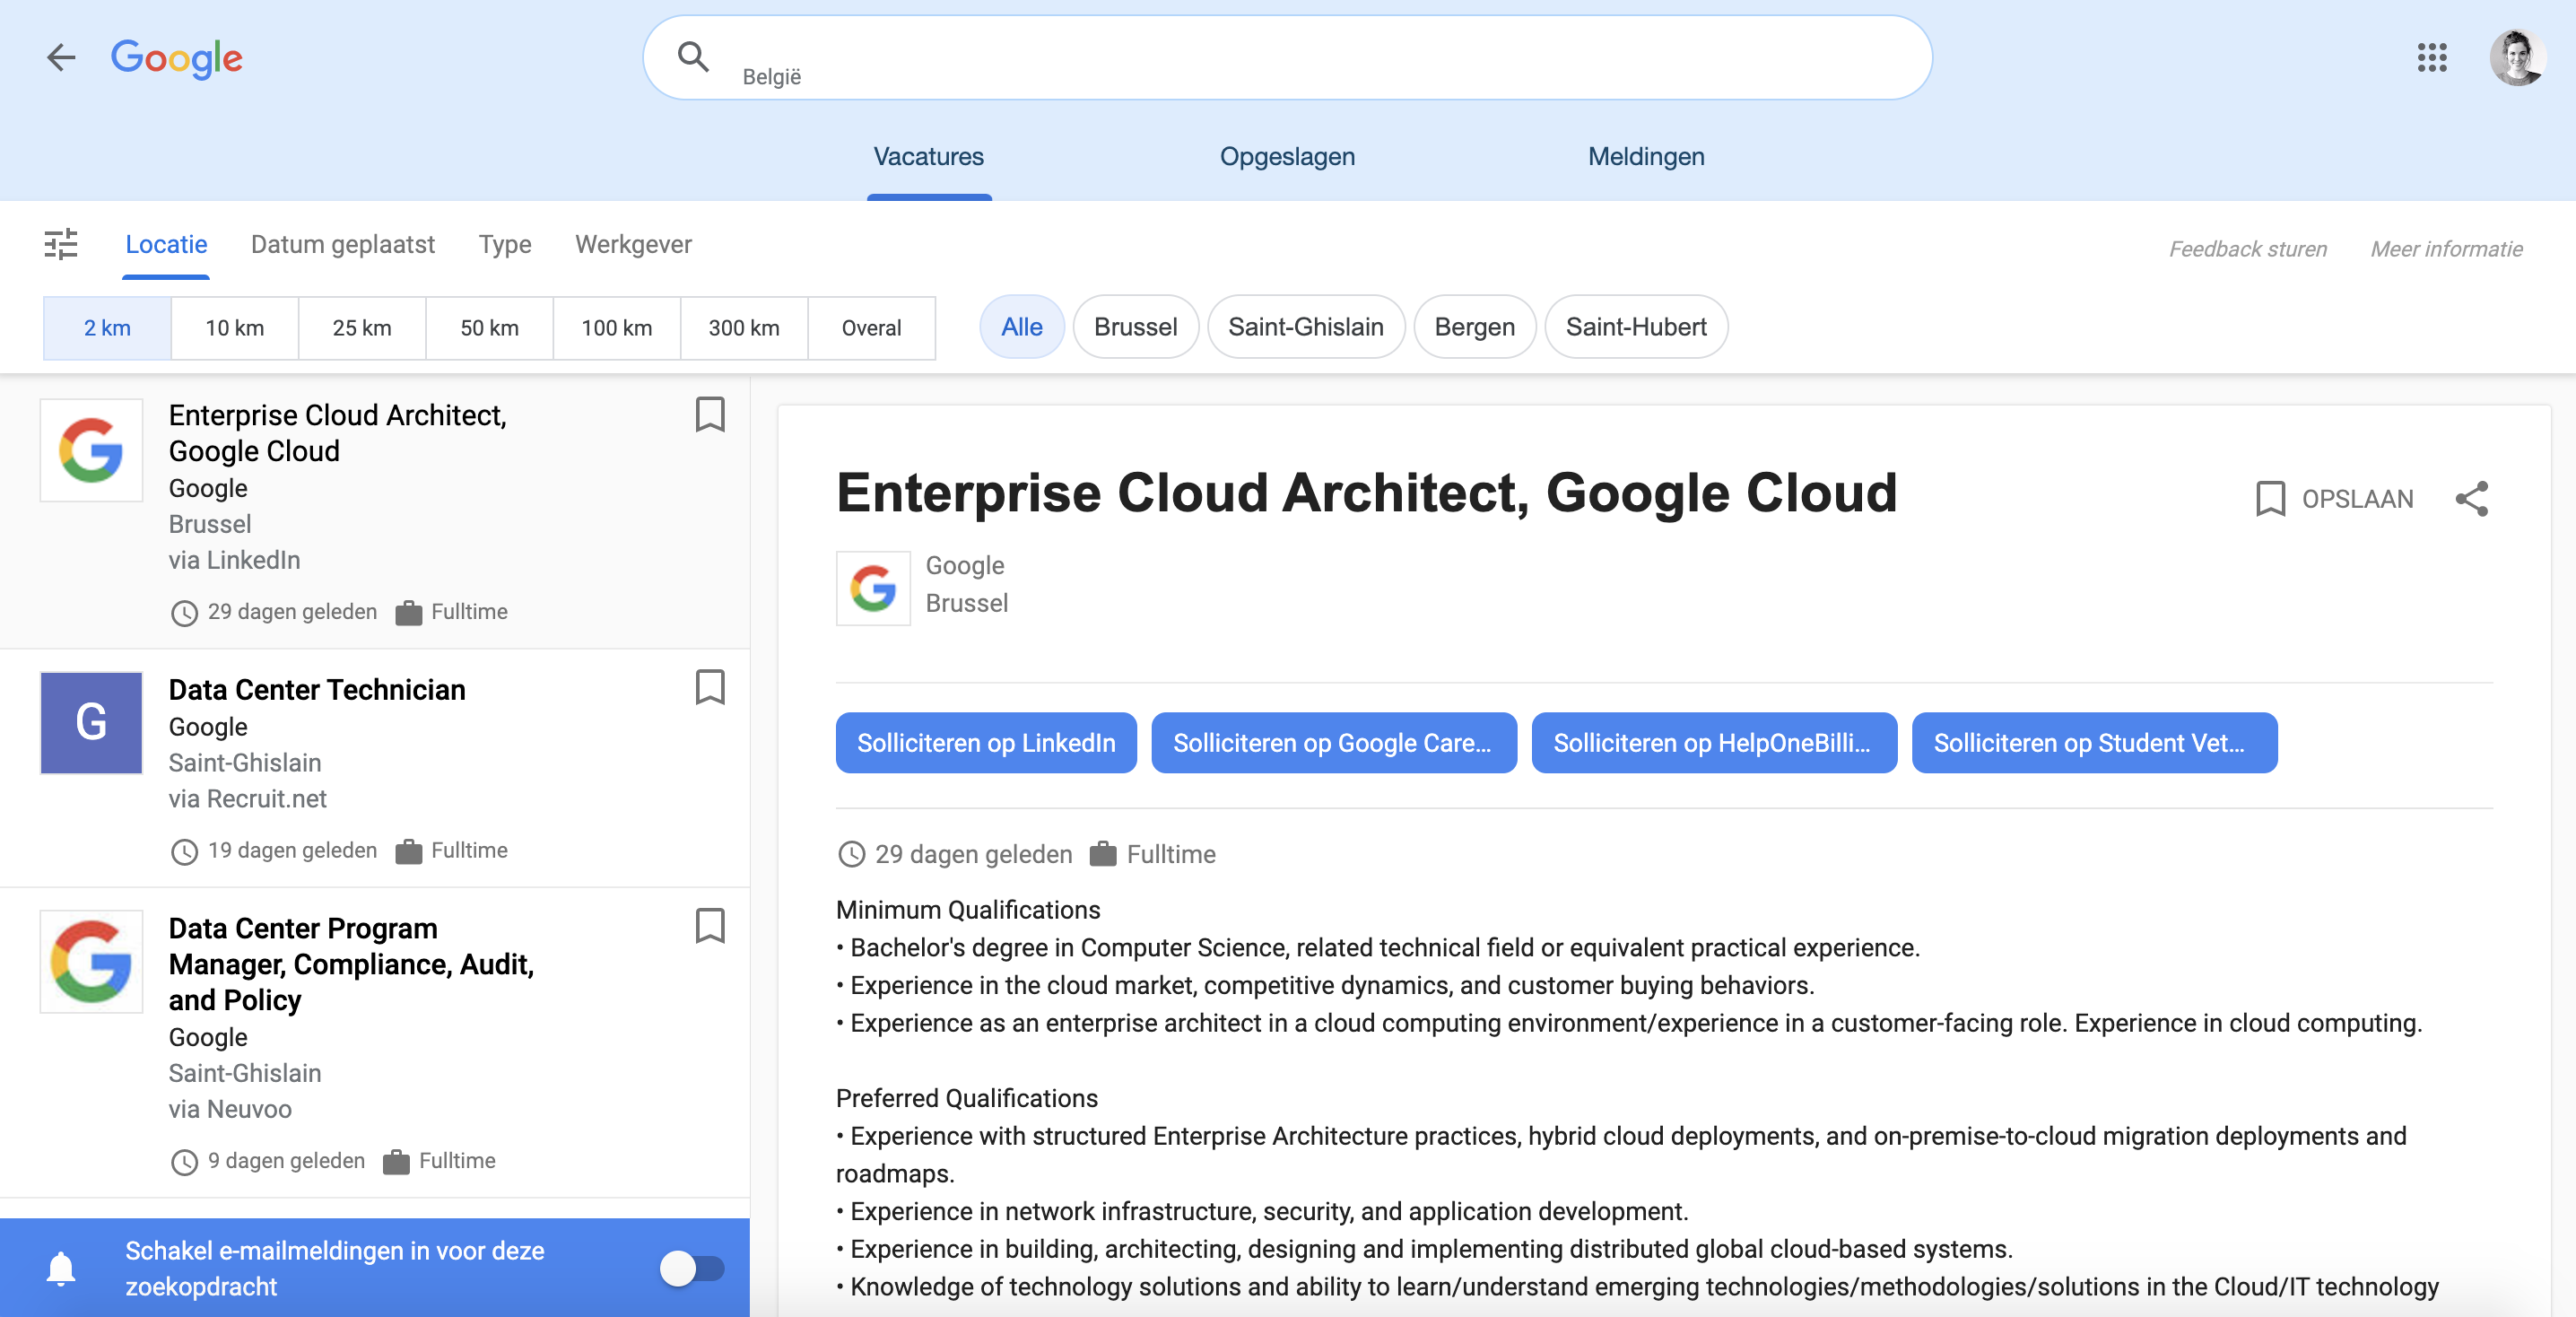Click the Google logo of Program Manager card
Image resolution: width=2576 pixels, height=1317 pixels.
[91, 961]
